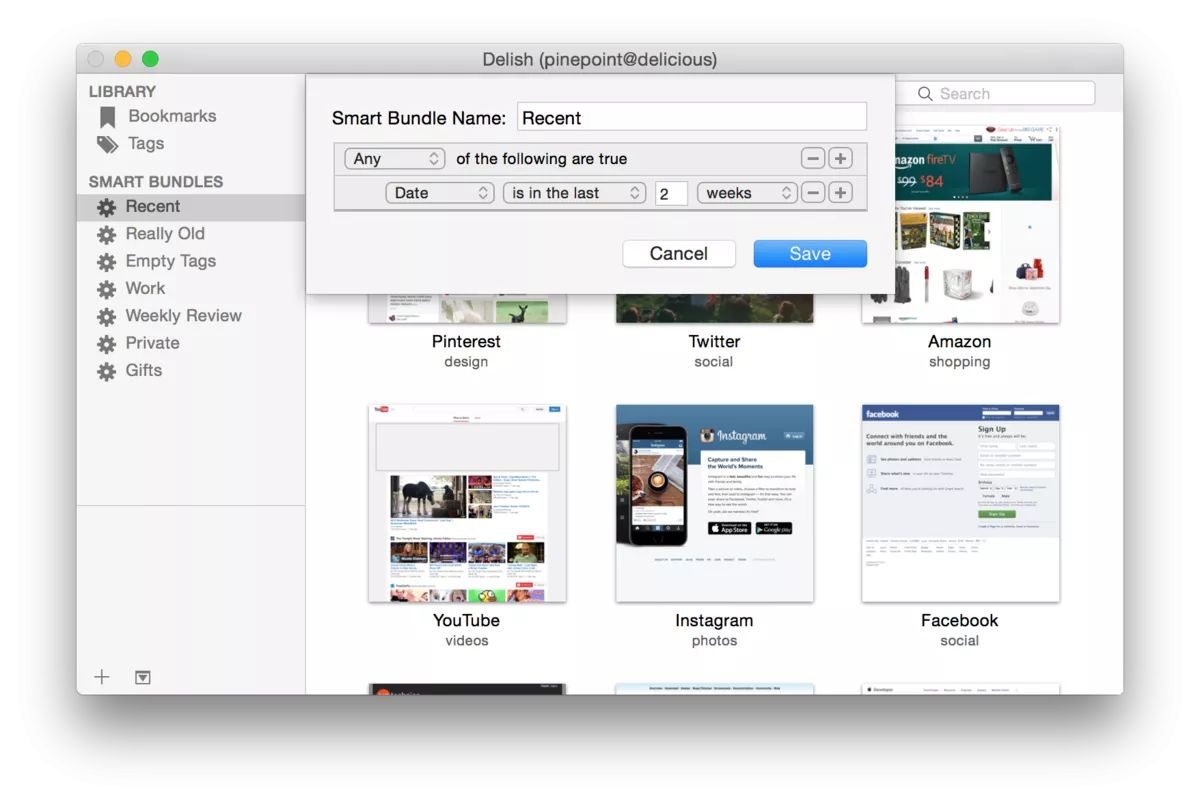Open the Date criterion dropdown
This screenshot has height=804, width=1200.
tap(440, 193)
